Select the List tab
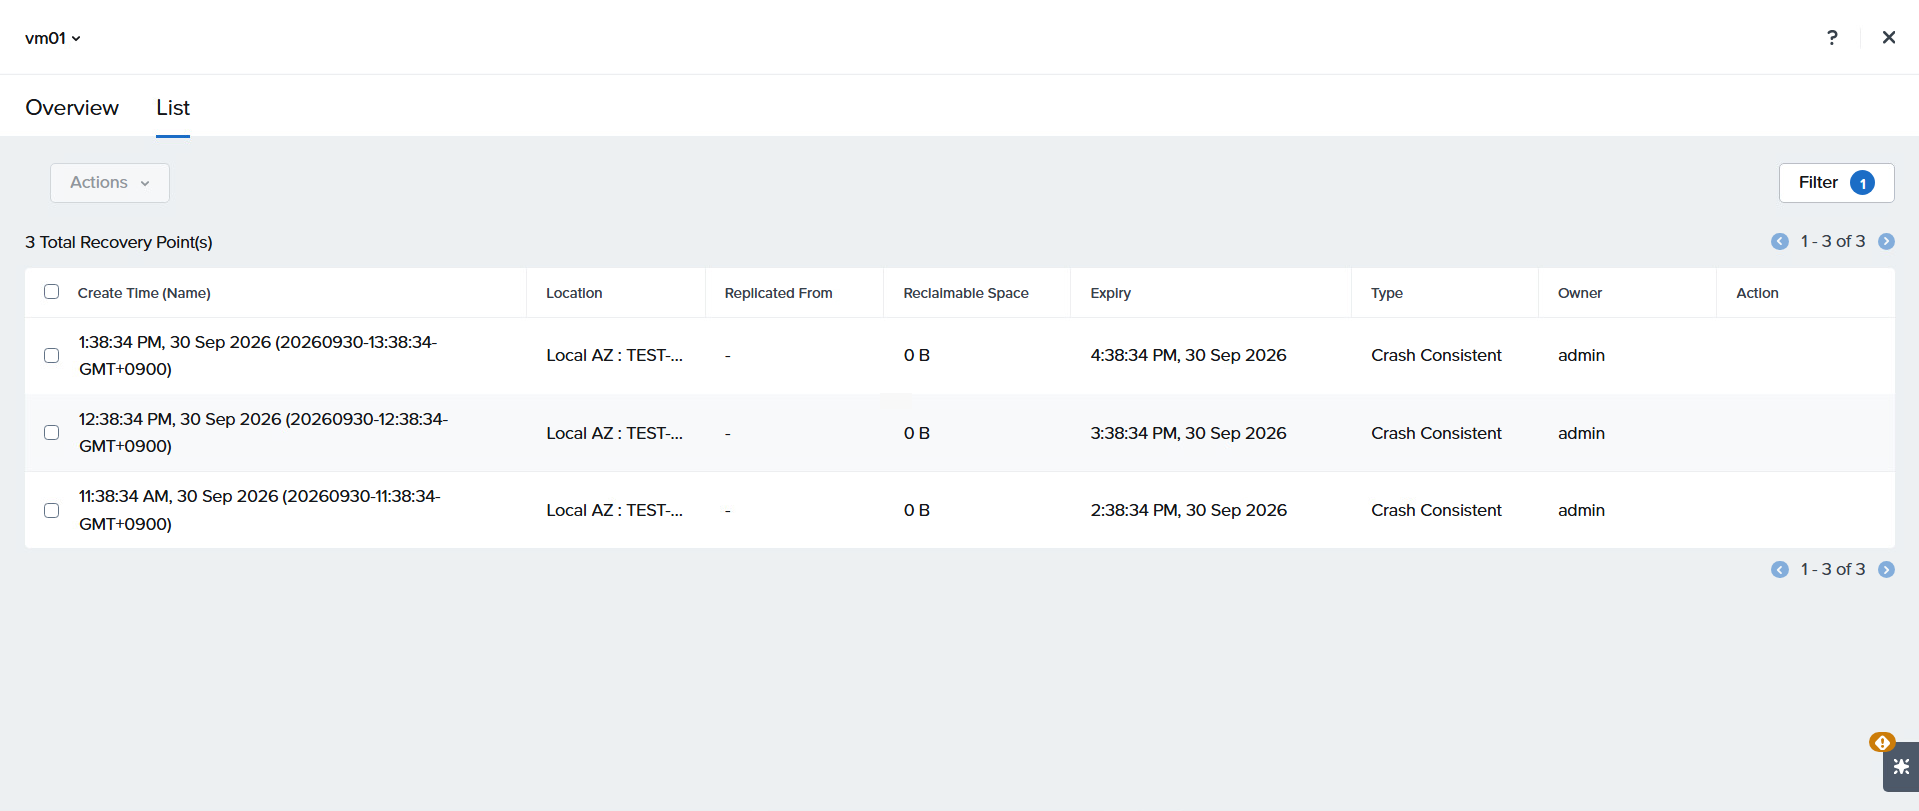The height and width of the screenshot is (811, 1919). point(173,107)
